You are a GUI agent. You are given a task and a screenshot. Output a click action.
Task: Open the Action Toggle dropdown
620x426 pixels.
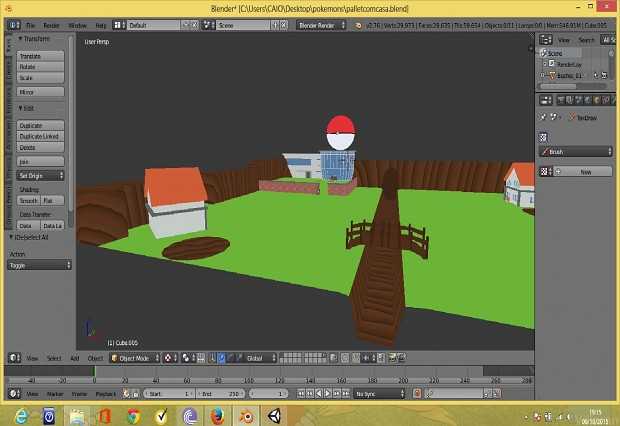pyautogui.click(x=40, y=265)
